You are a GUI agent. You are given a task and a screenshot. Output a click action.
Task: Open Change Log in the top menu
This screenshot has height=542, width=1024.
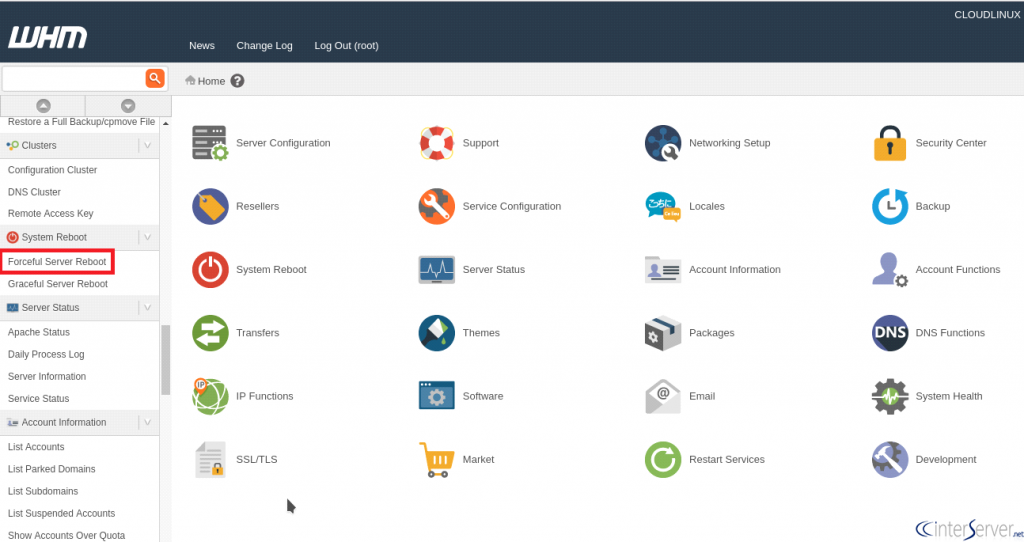(x=264, y=46)
